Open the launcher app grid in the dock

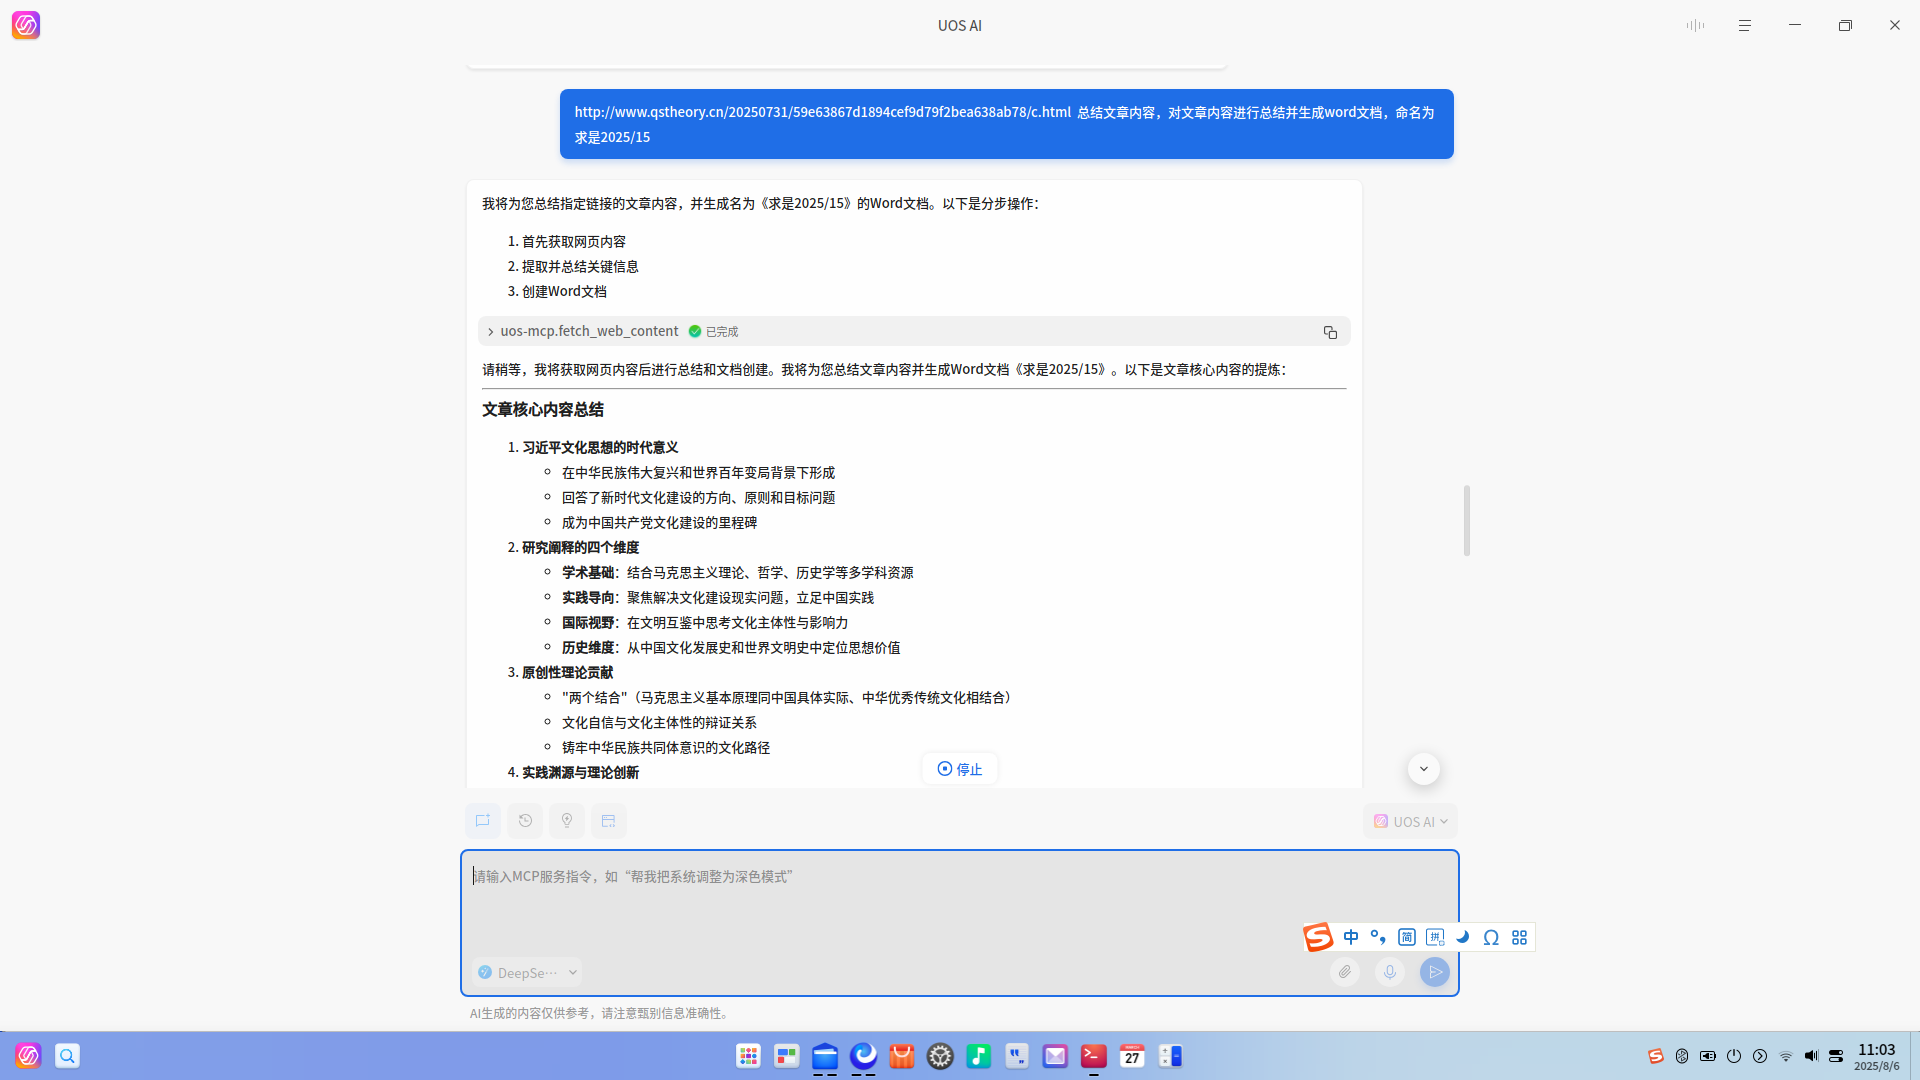coord(748,1056)
